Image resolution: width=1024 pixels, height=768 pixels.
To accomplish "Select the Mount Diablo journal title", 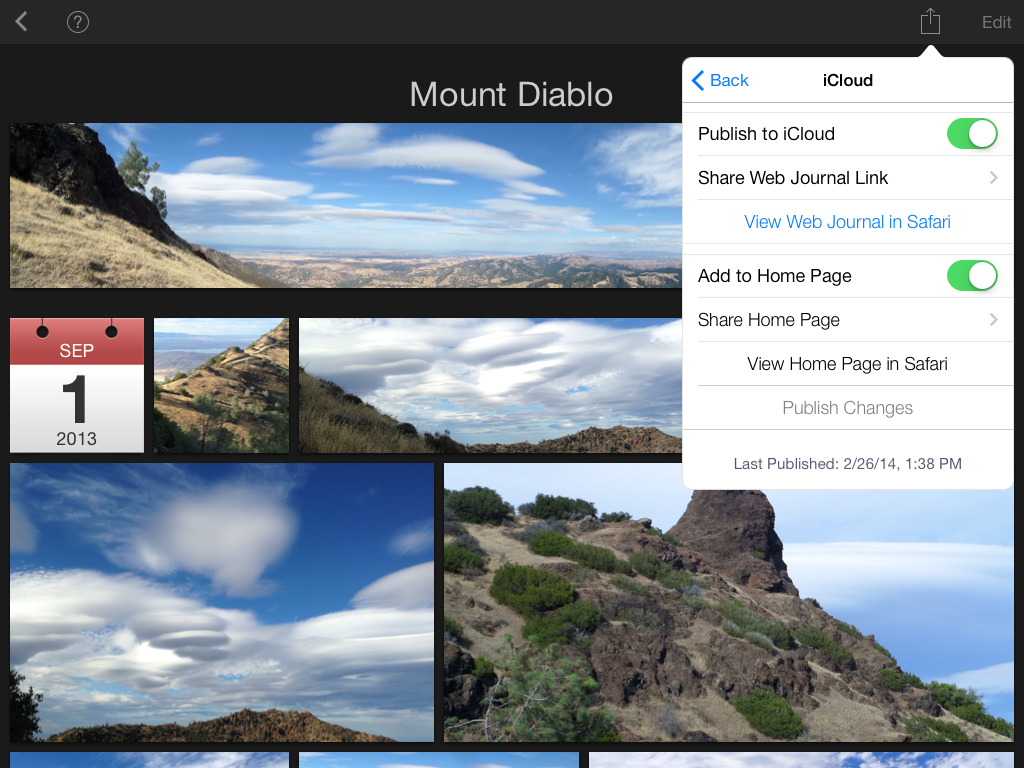I will pyautogui.click(x=511, y=95).
